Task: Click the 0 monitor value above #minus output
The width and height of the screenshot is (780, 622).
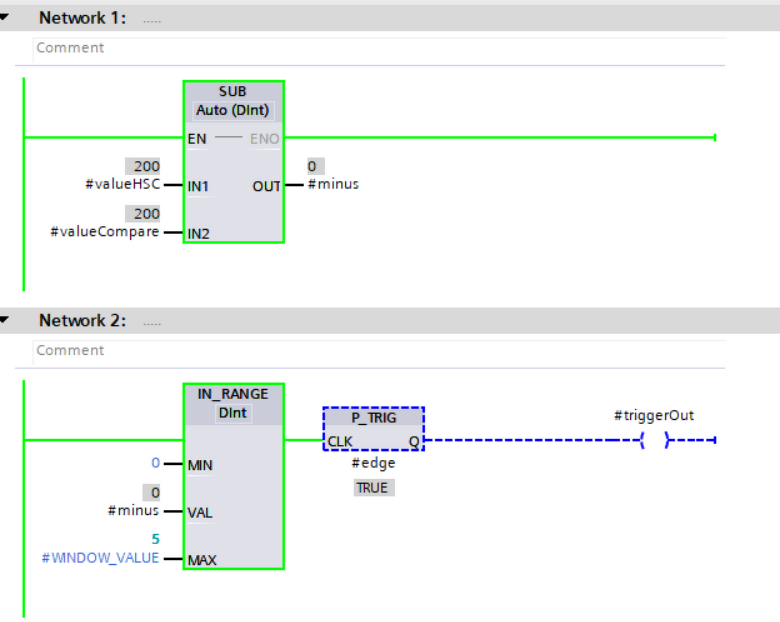Action: coord(314,166)
